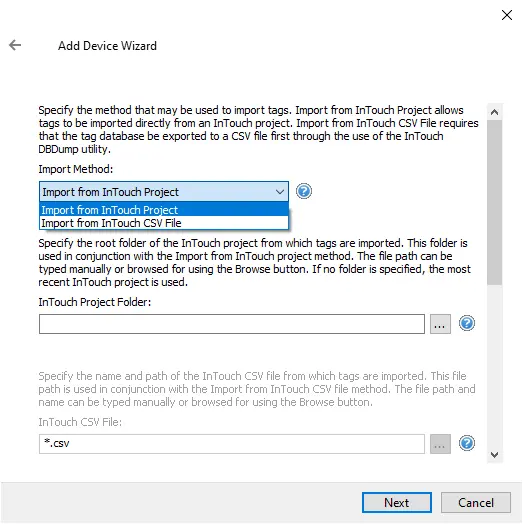Proceed with the Next button

pos(397,502)
